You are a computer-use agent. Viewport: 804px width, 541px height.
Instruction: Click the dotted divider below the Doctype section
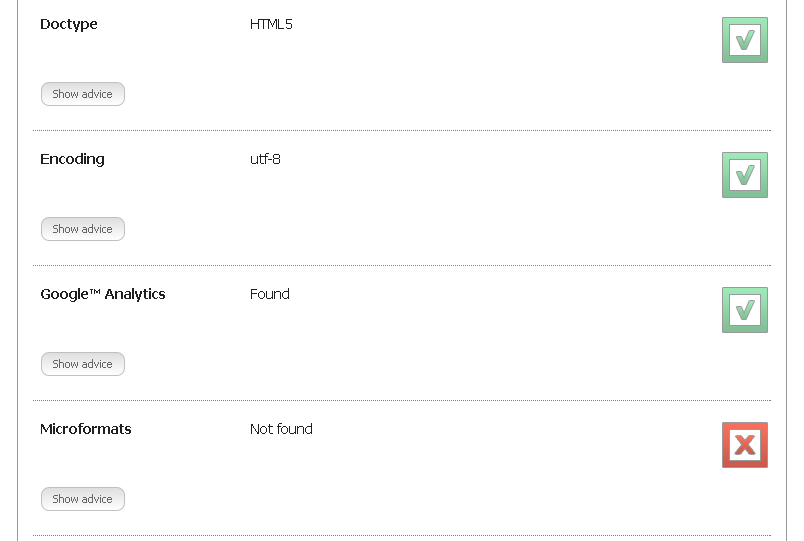402,130
